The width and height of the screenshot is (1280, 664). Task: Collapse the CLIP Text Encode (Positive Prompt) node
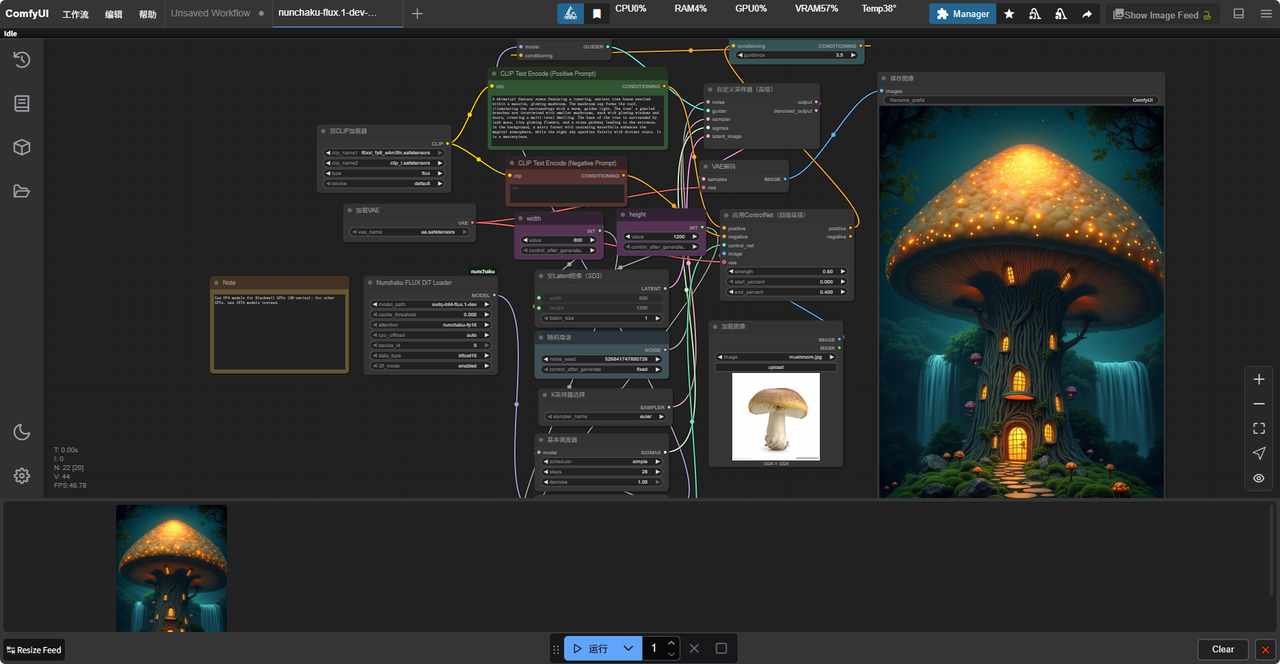coord(494,73)
